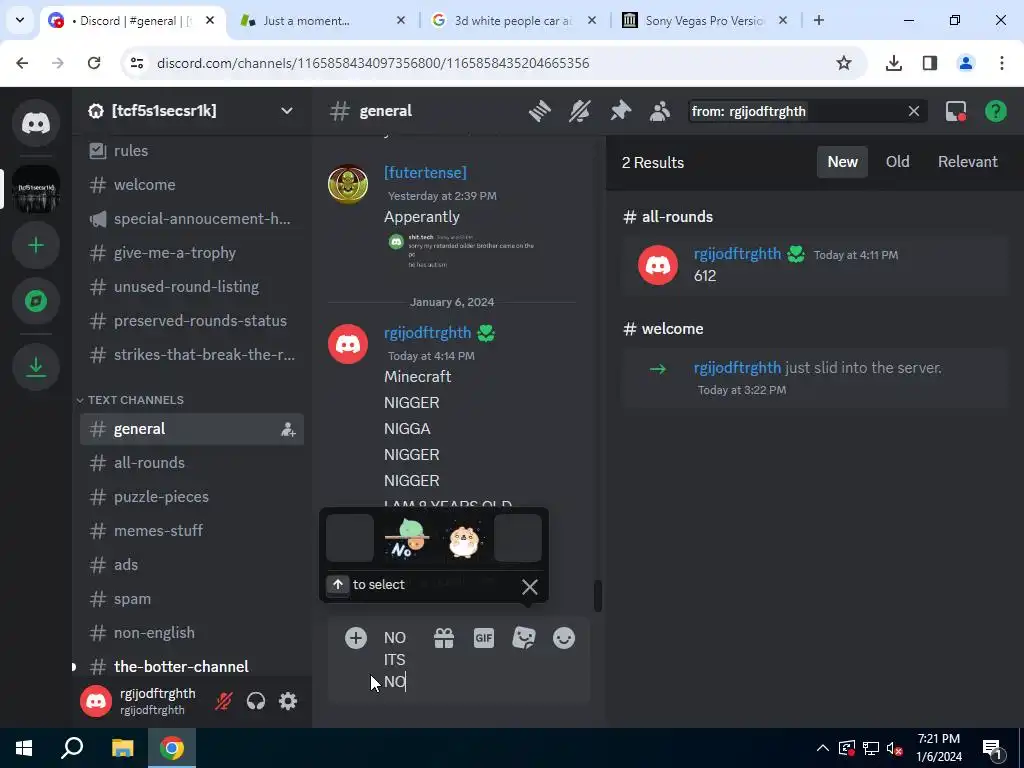Click the '612' search result message
The height and width of the screenshot is (768, 1024).
click(814, 265)
